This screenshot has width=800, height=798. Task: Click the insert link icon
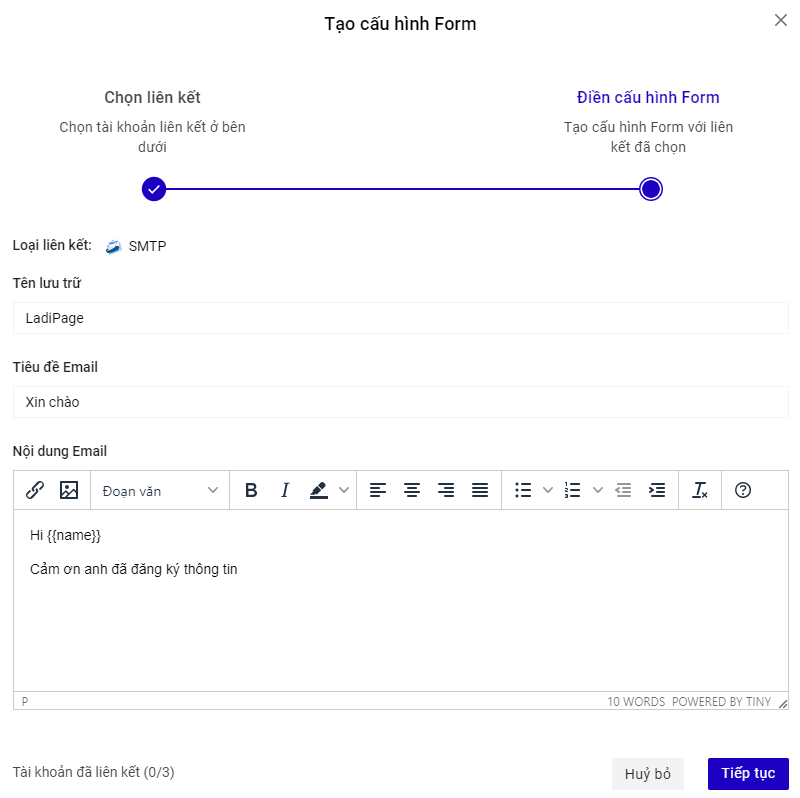[x=35, y=490]
